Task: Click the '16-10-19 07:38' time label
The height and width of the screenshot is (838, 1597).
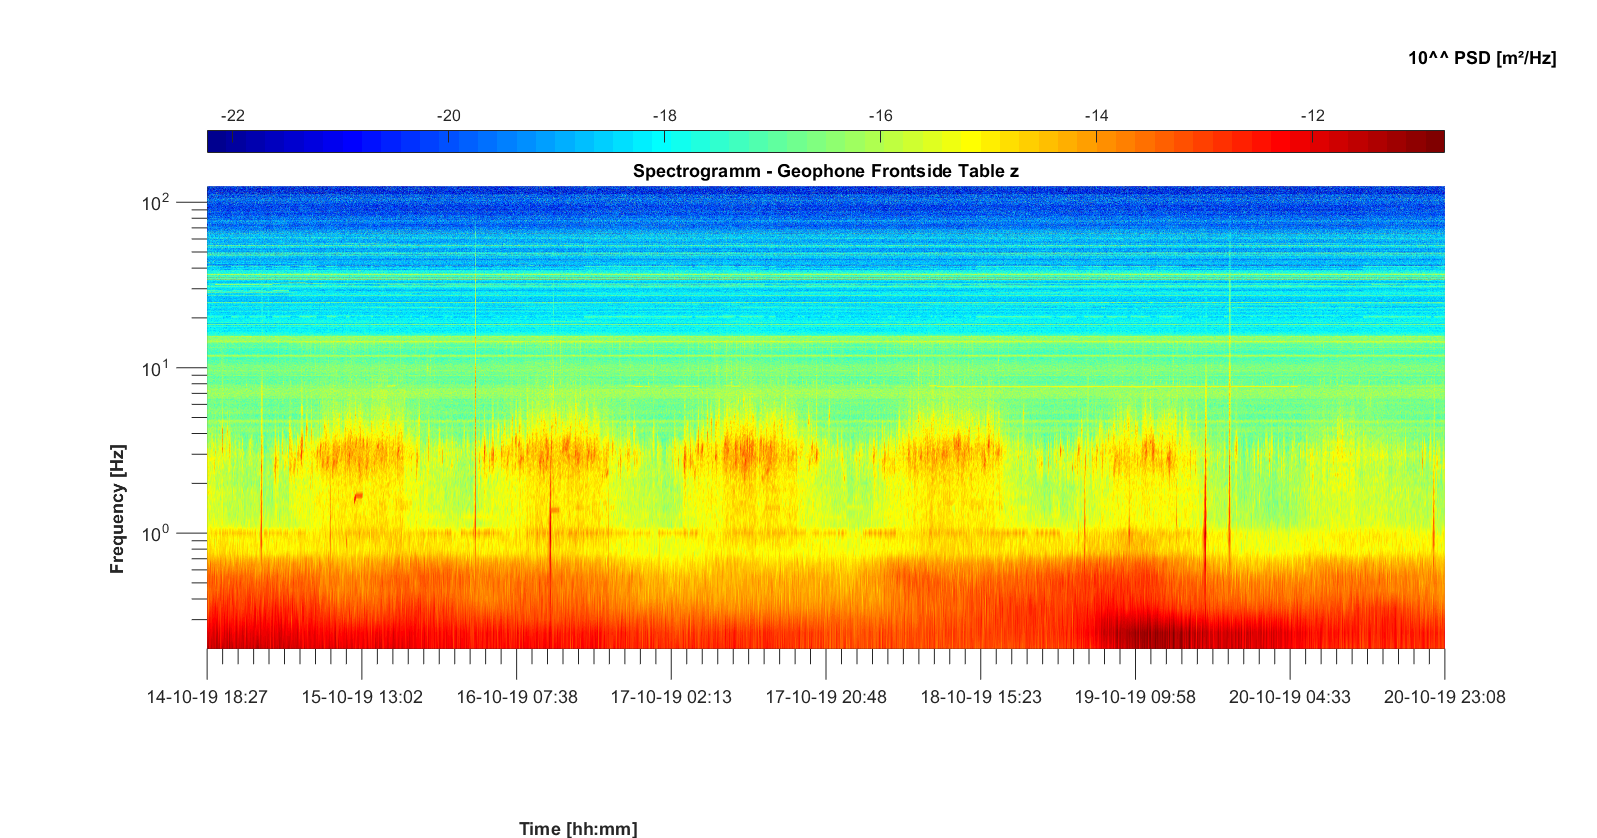Action: 517,697
